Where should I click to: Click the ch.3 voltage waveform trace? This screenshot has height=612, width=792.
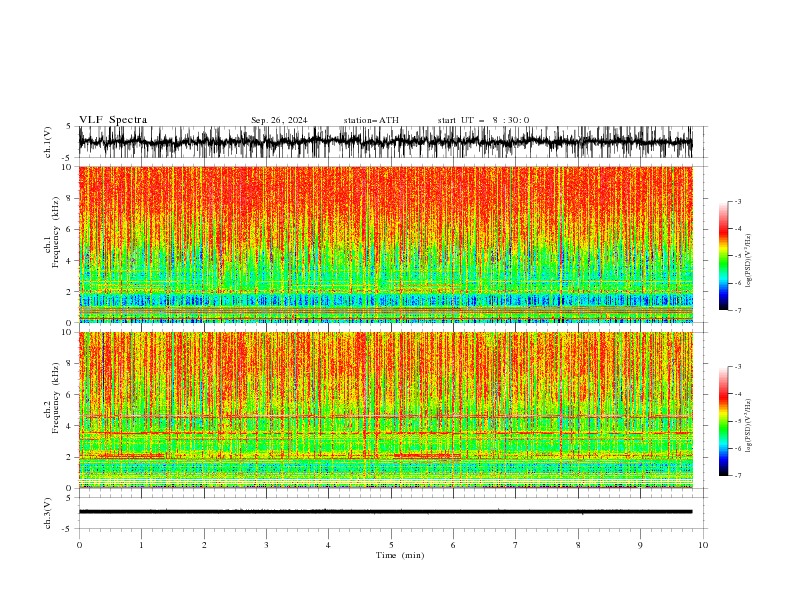click(385, 512)
